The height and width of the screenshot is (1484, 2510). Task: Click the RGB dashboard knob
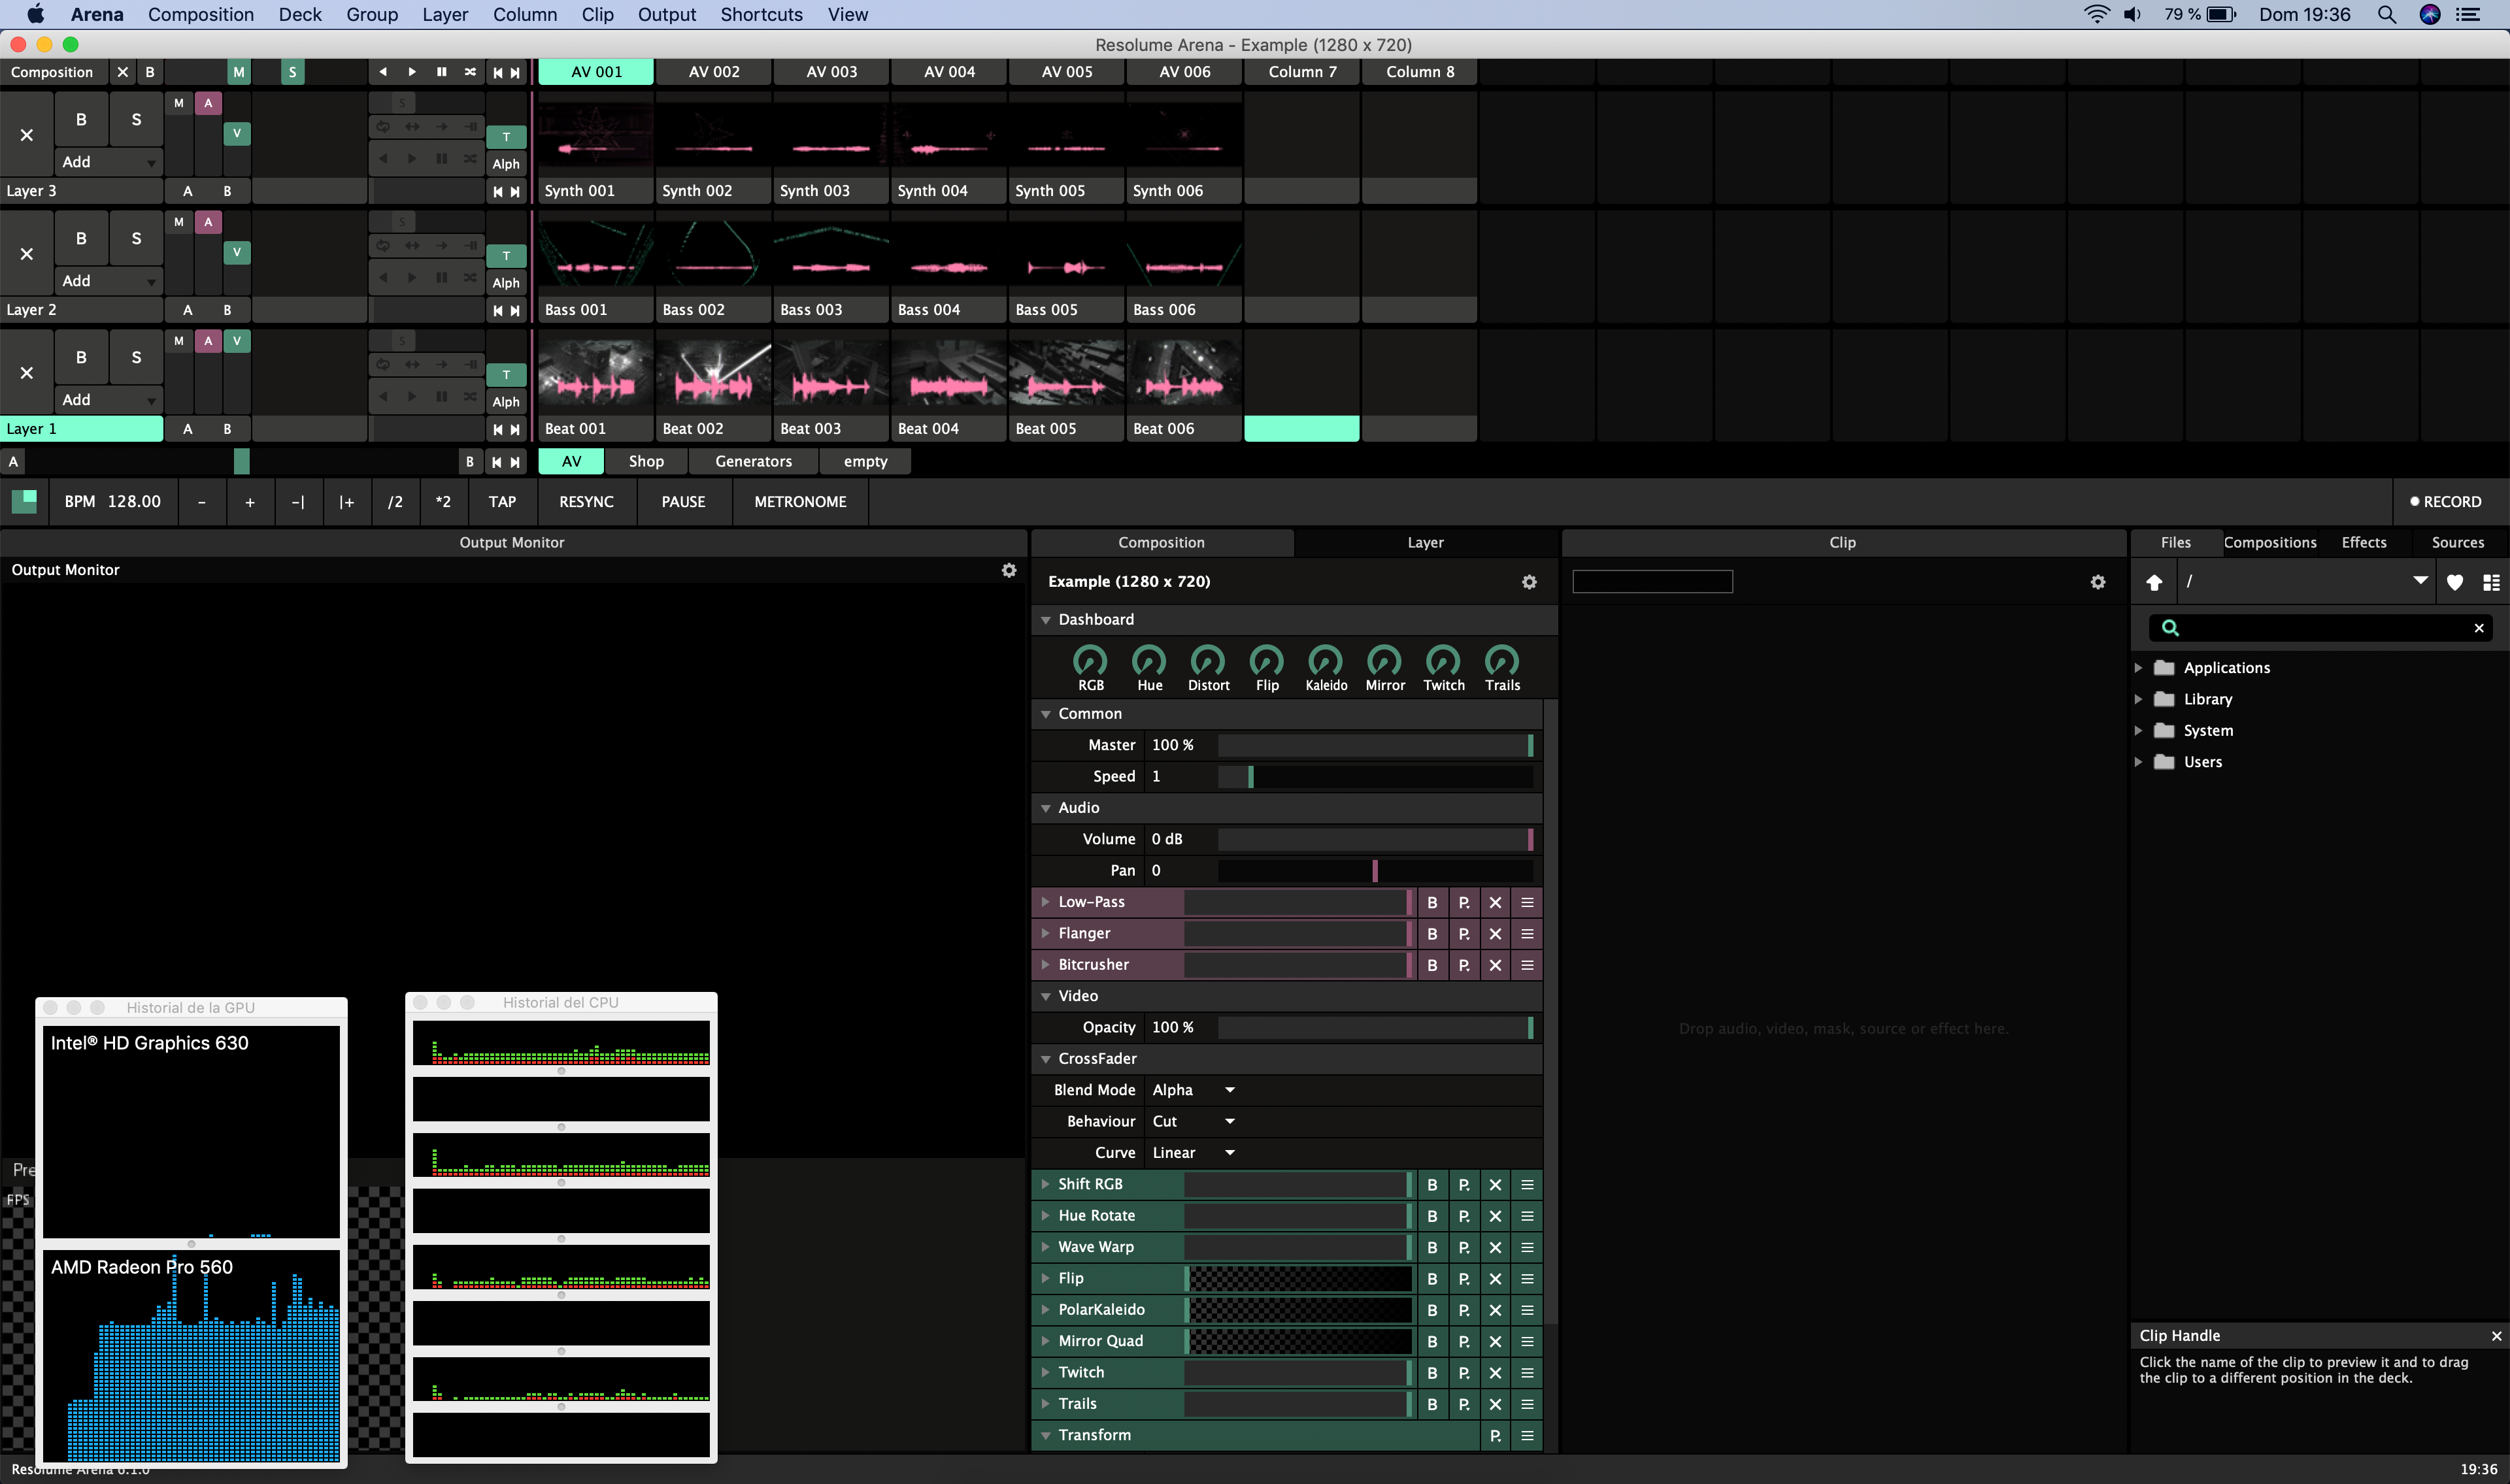coord(1090,661)
